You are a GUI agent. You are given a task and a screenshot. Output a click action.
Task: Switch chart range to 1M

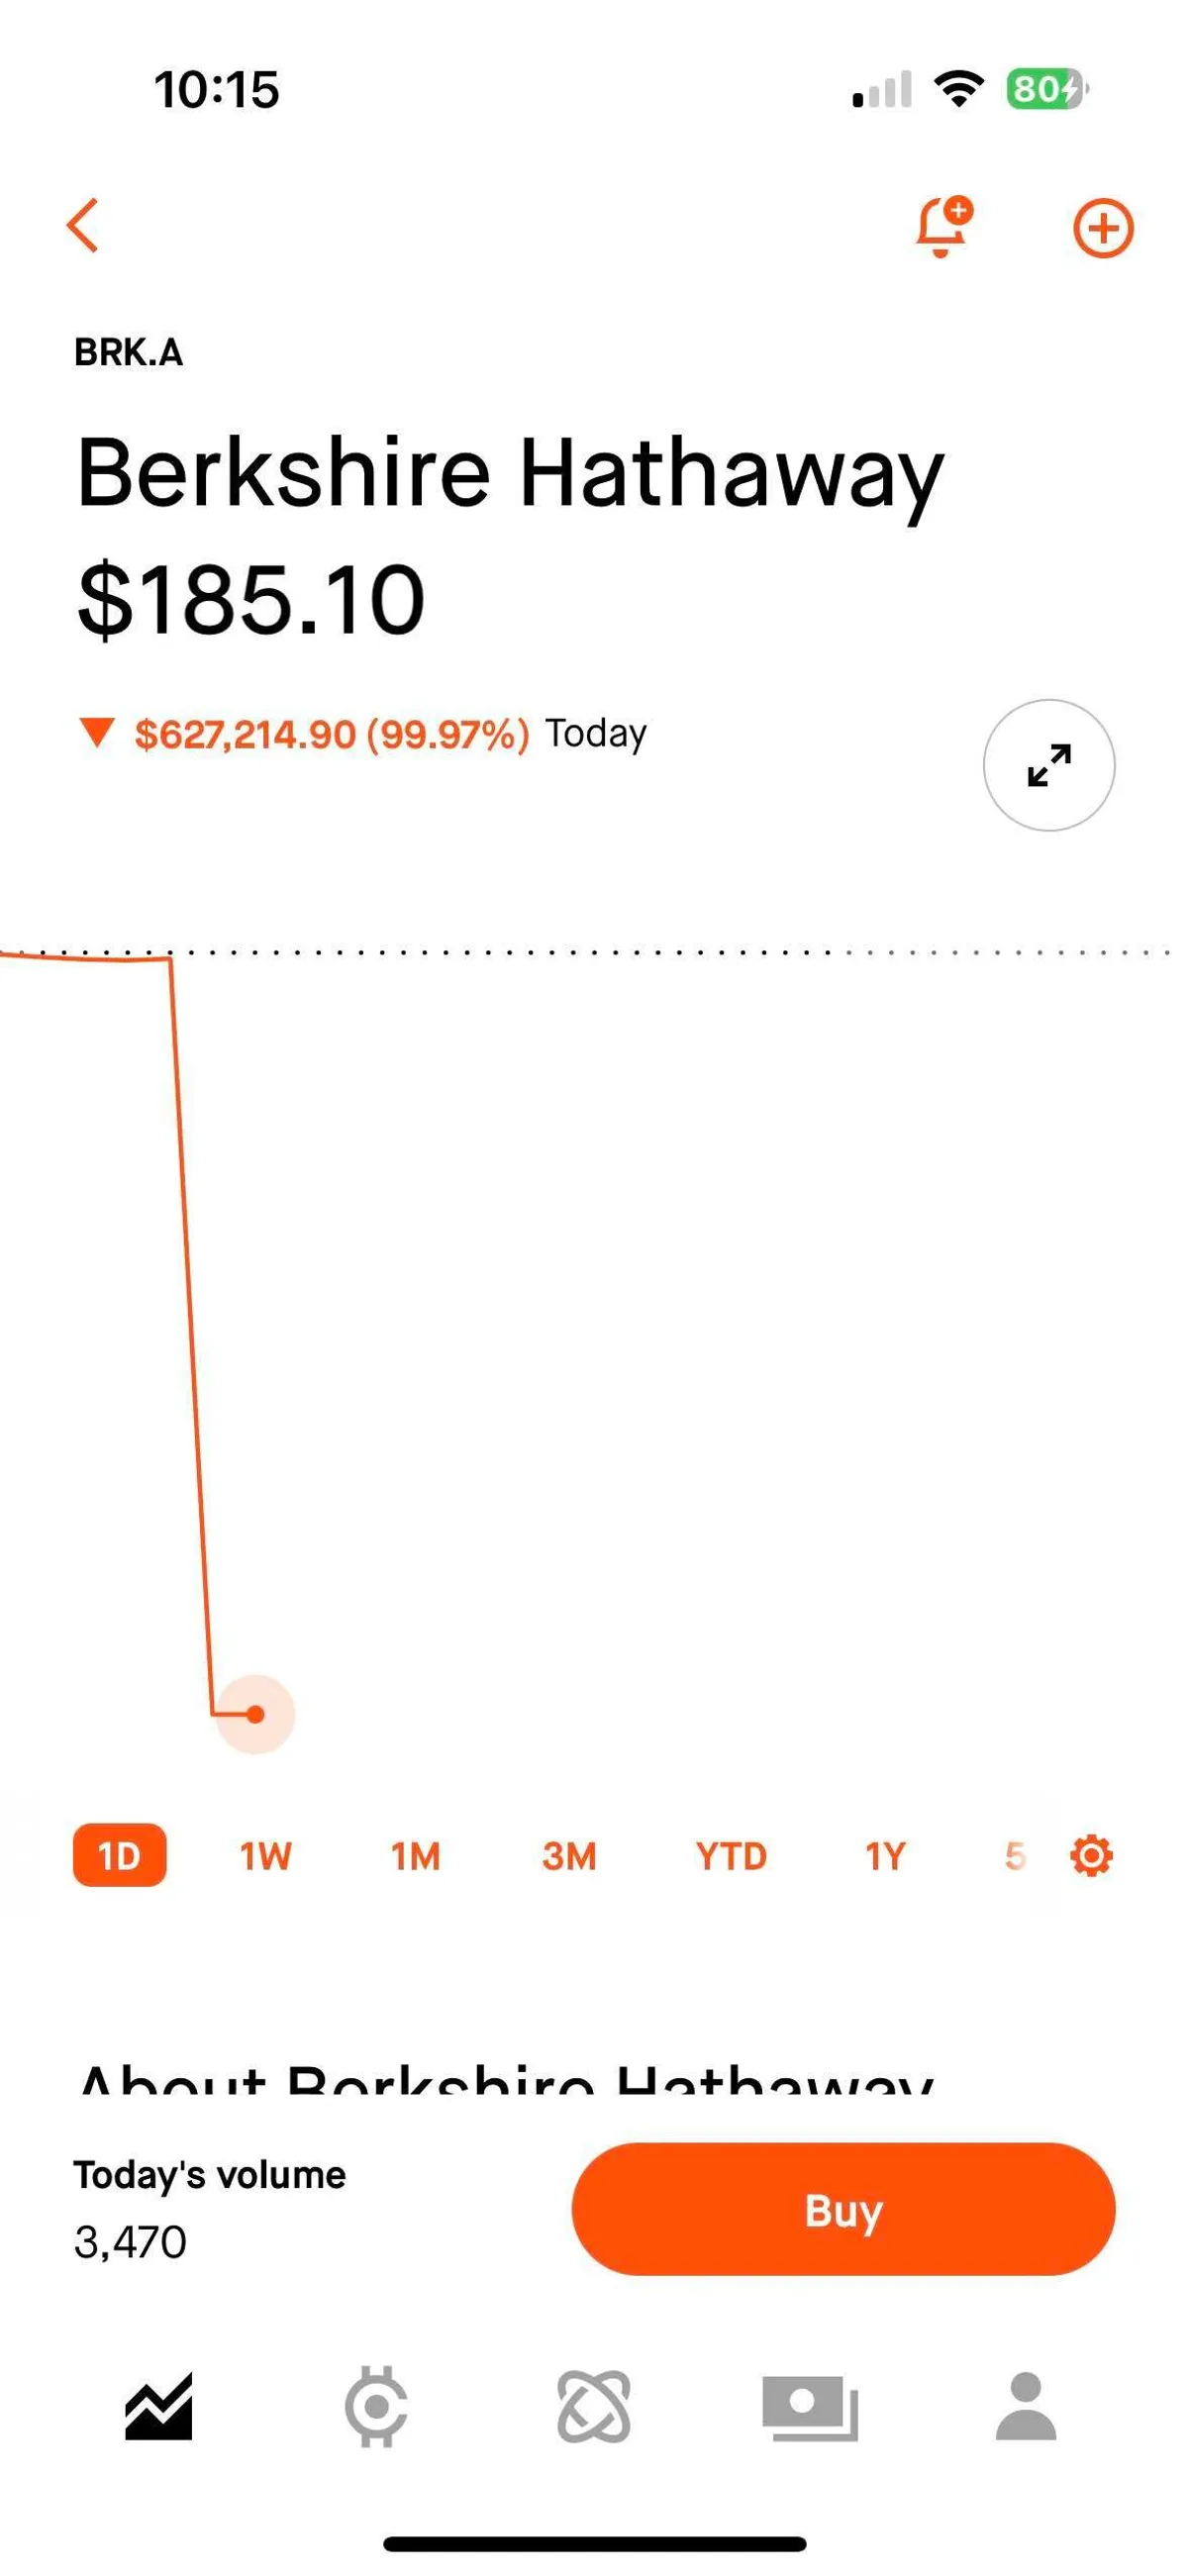pyautogui.click(x=415, y=1856)
